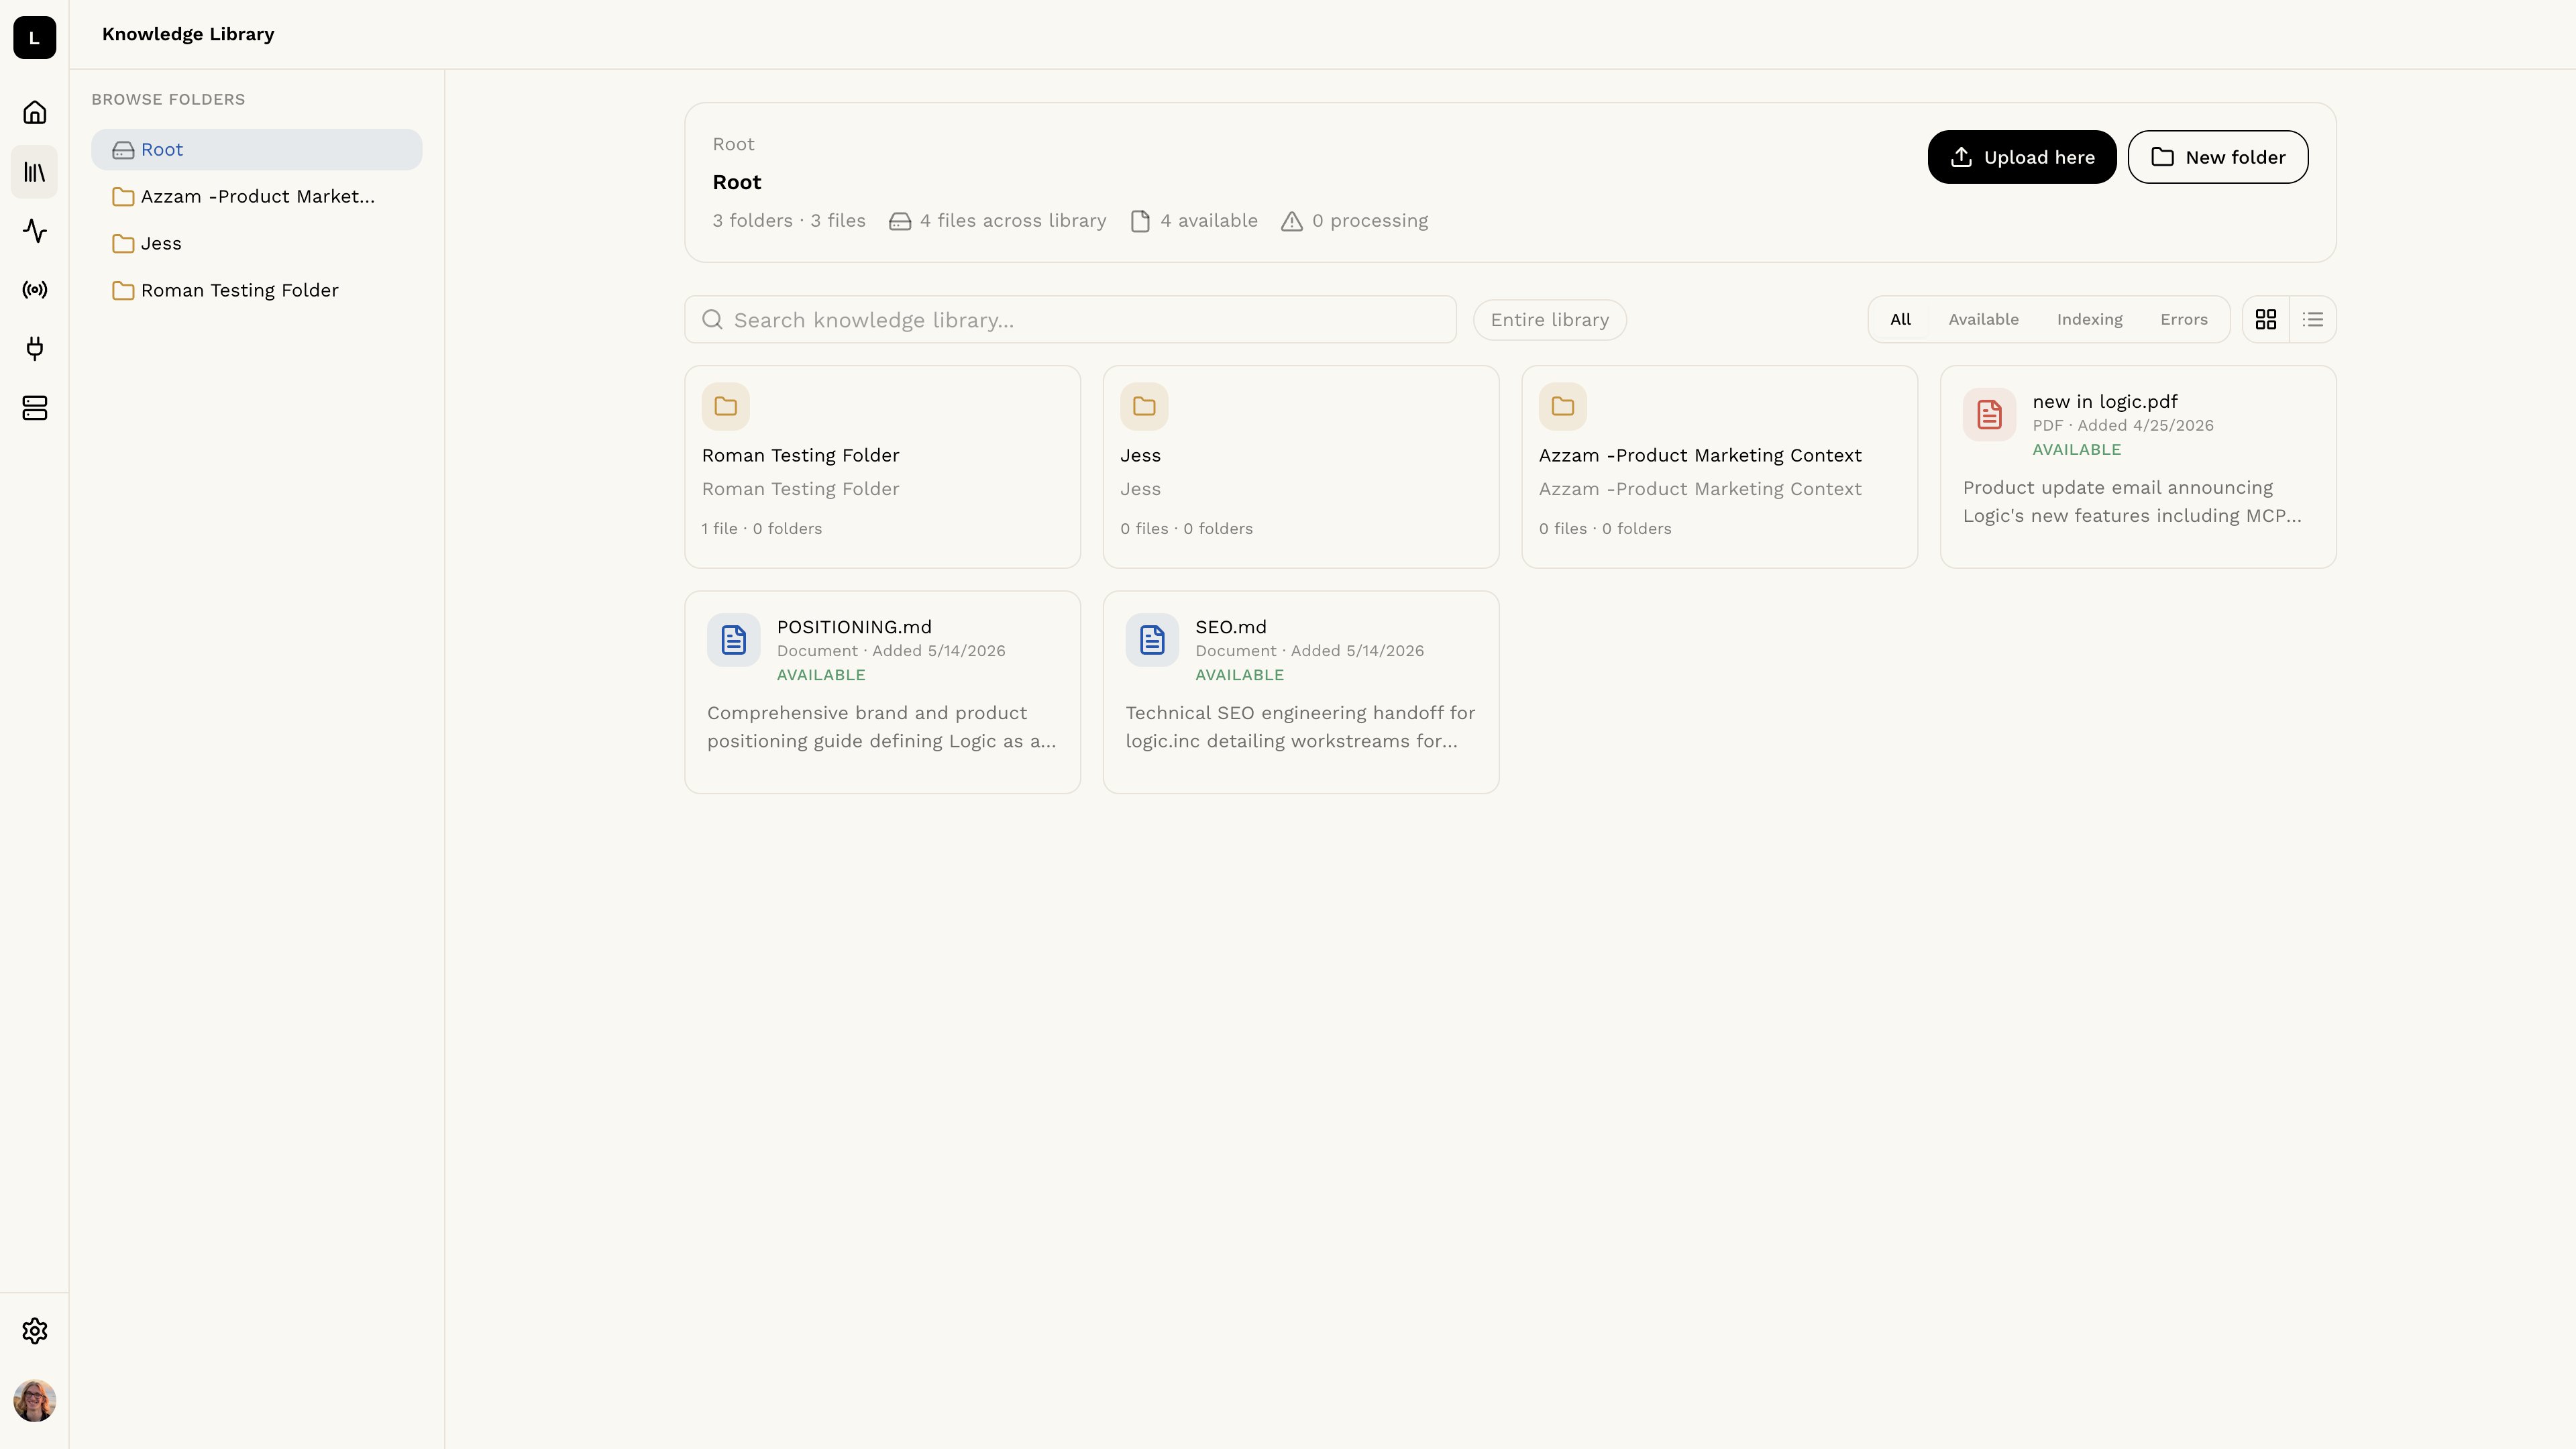
Task: Open the broadcast signal sidebar icon
Action: tap(35, 290)
